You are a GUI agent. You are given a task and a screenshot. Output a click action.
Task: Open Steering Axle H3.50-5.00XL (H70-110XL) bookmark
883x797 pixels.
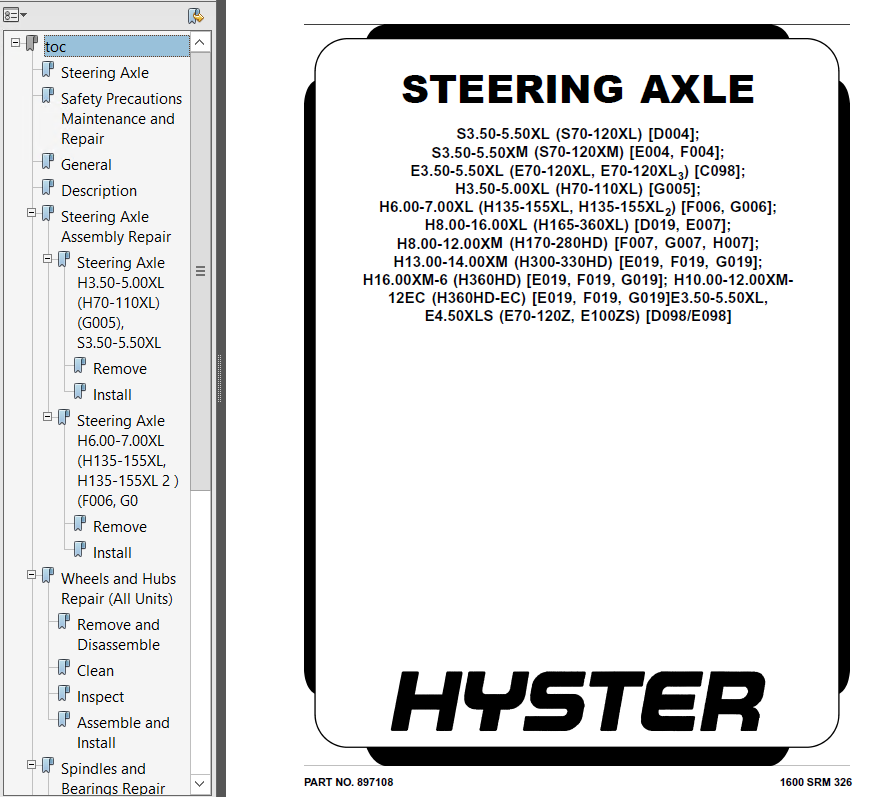[x=121, y=302]
